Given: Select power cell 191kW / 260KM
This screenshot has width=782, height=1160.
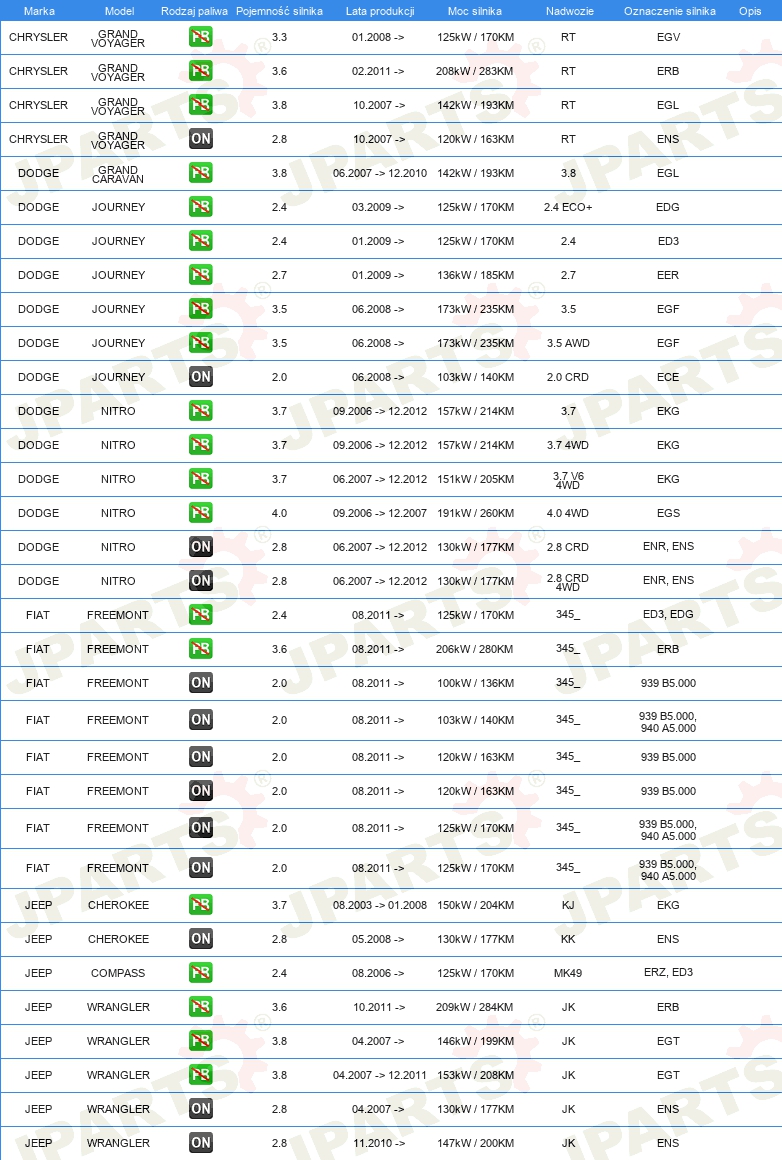Looking at the screenshot, I should pyautogui.click(x=475, y=513).
